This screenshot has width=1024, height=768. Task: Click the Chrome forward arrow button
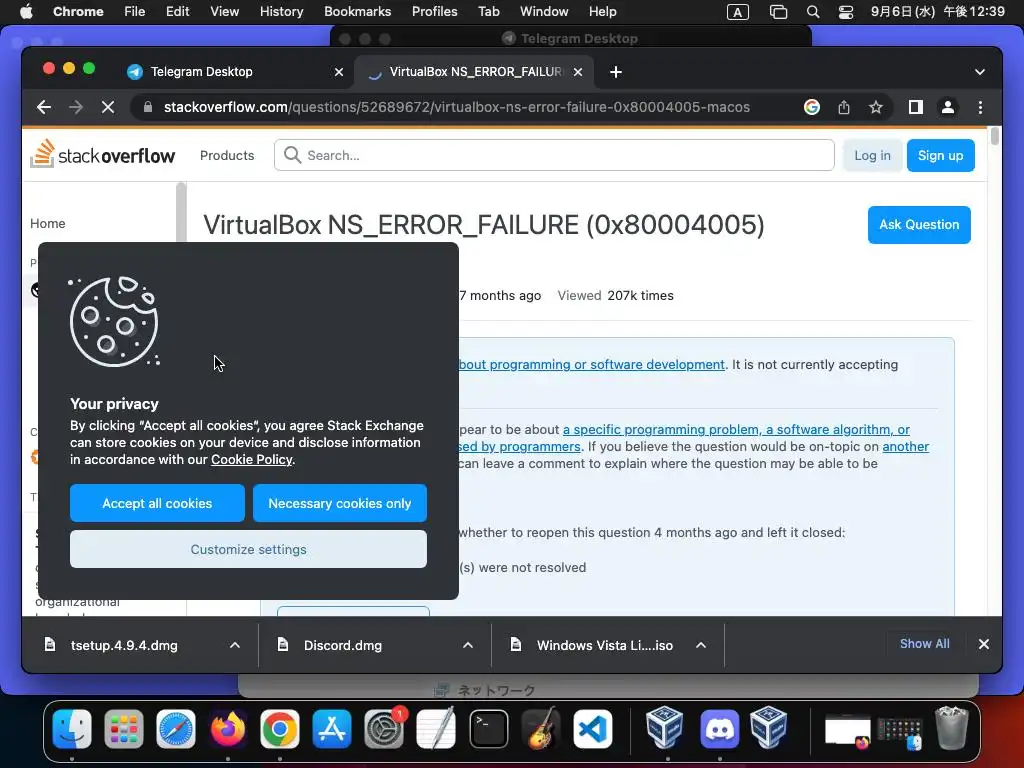(76, 107)
